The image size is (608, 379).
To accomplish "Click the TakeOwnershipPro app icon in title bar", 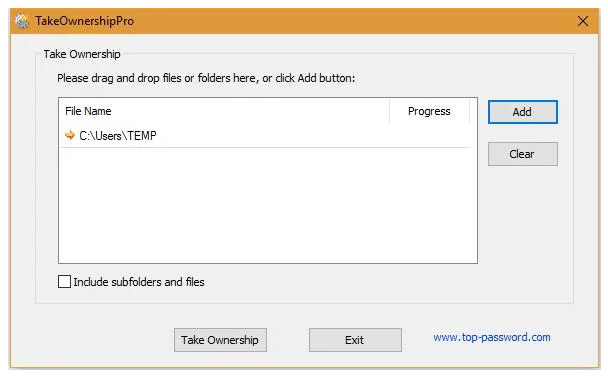I will click(x=22, y=21).
